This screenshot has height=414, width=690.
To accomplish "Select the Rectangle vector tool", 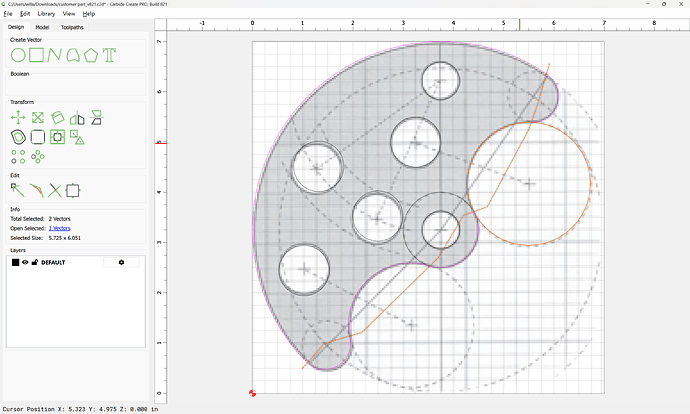I will click(37, 55).
